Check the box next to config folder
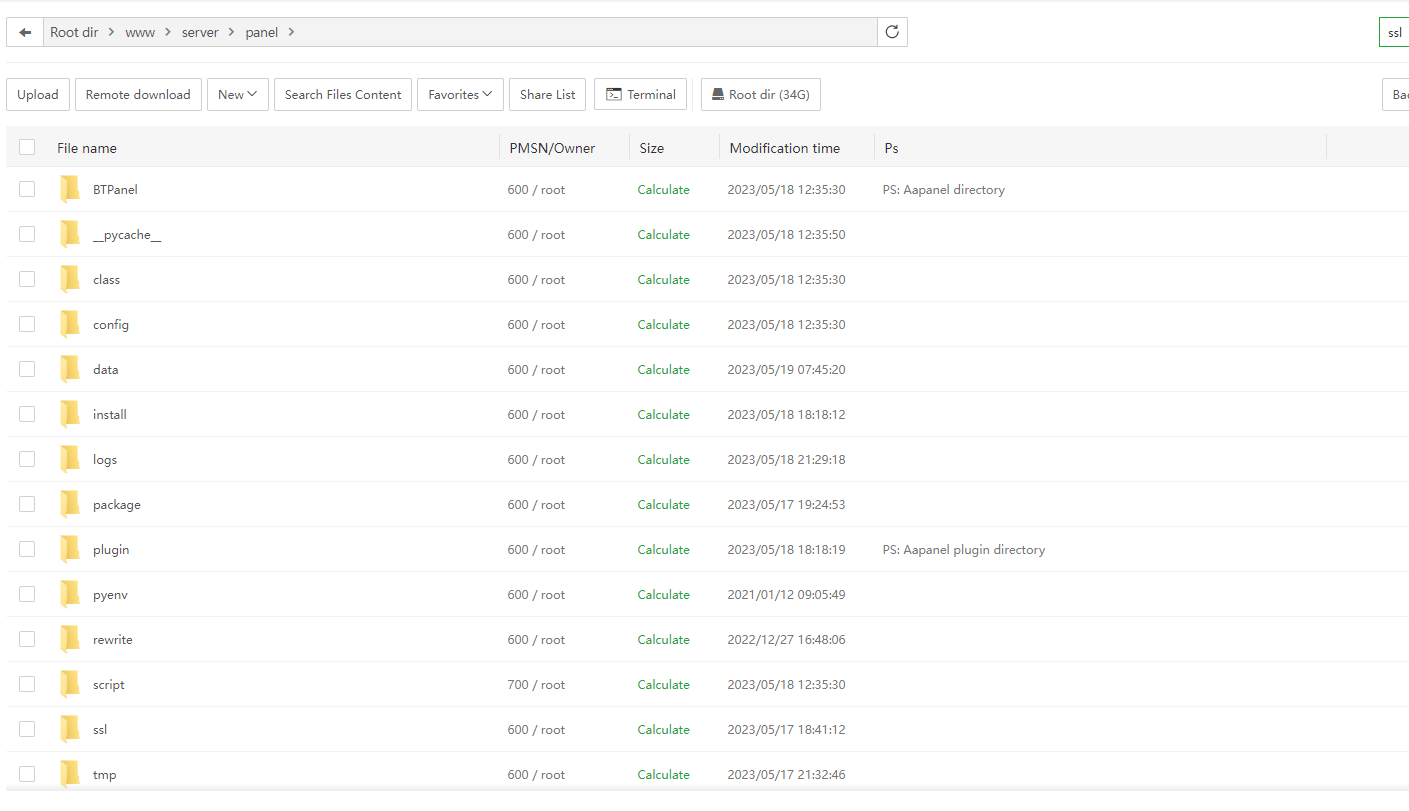1409x811 pixels. coord(27,324)
